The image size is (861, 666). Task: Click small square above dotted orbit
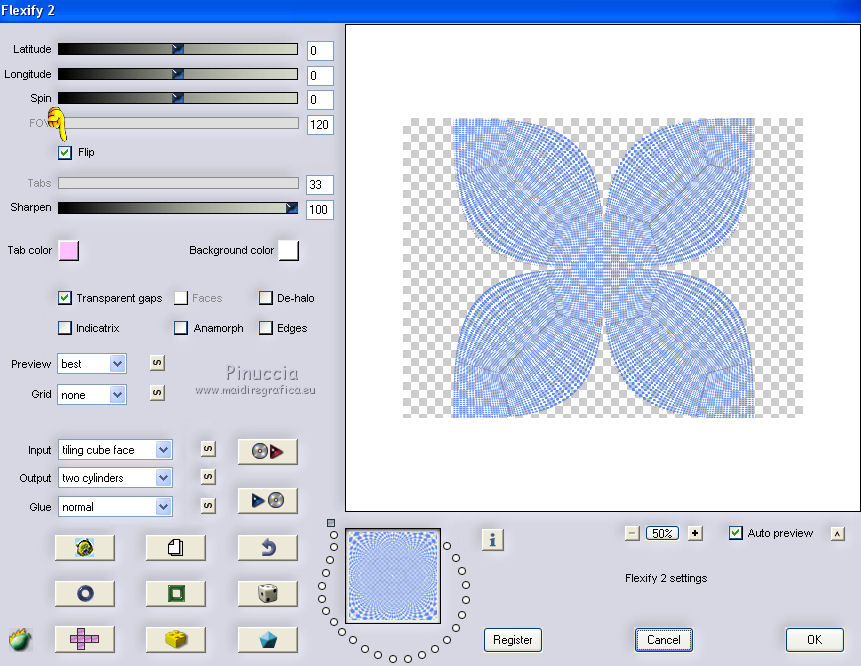(x=331, y=523)
